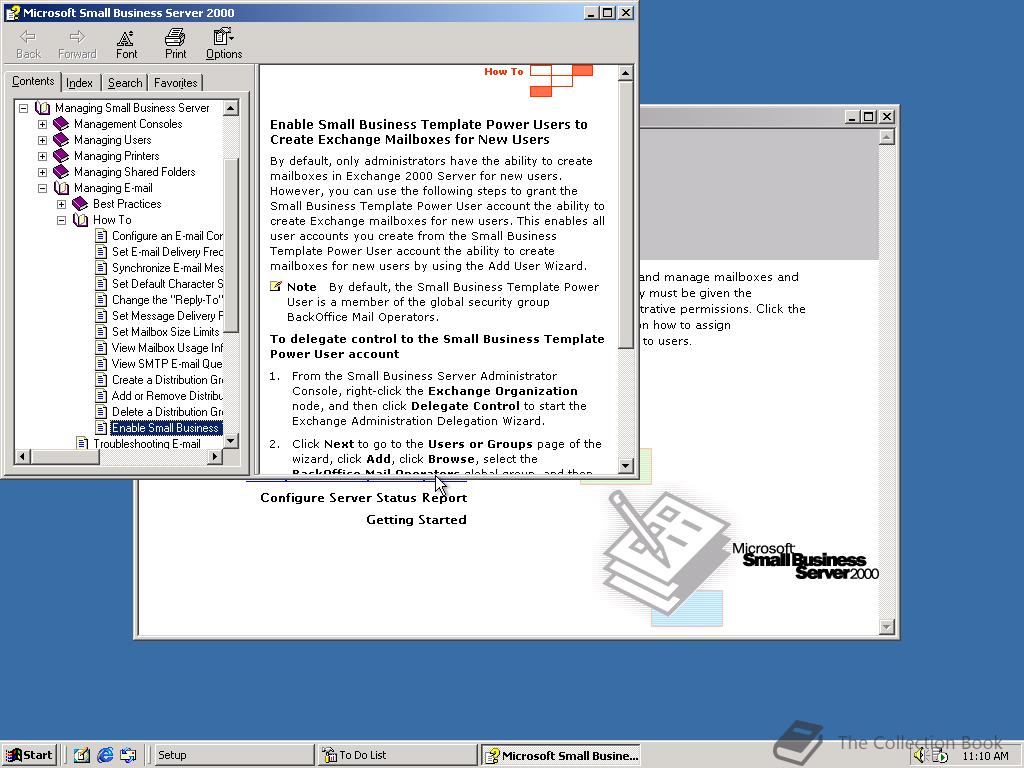
Task: Collapse Managing Small Business Server node
Action: click(24, 108)
